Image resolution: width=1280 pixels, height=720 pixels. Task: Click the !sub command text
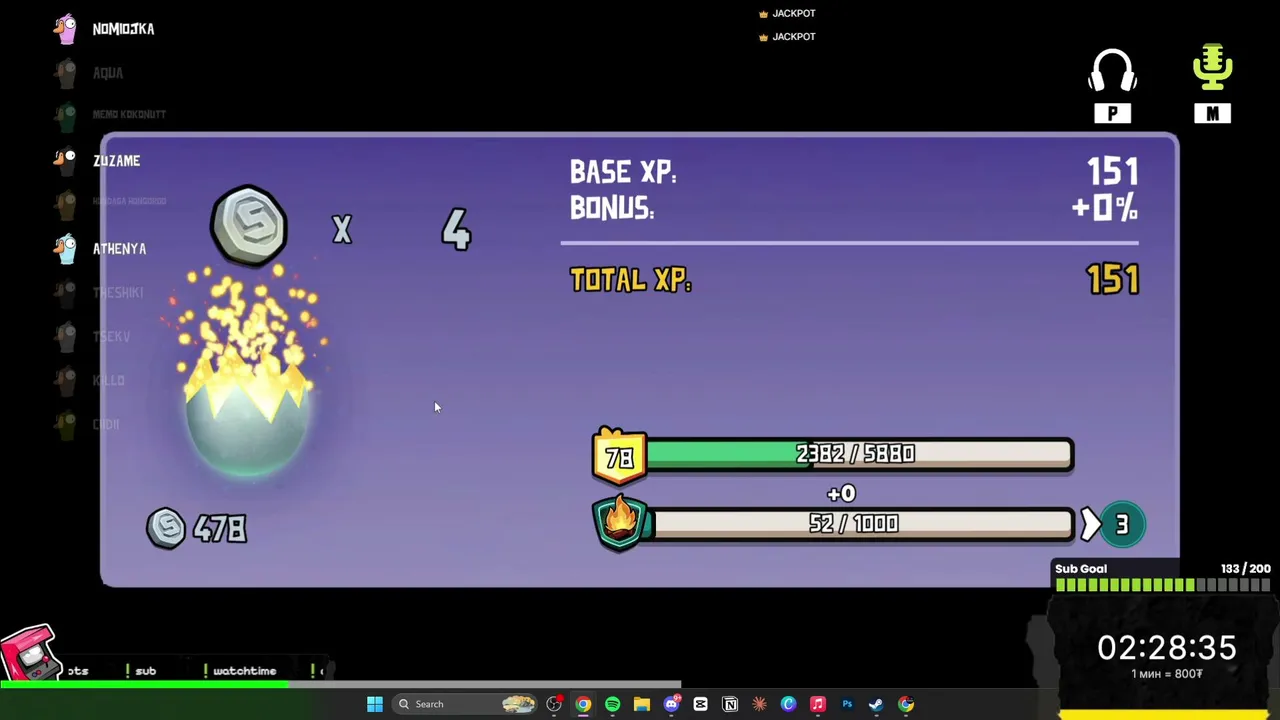[x=143, y=671]
